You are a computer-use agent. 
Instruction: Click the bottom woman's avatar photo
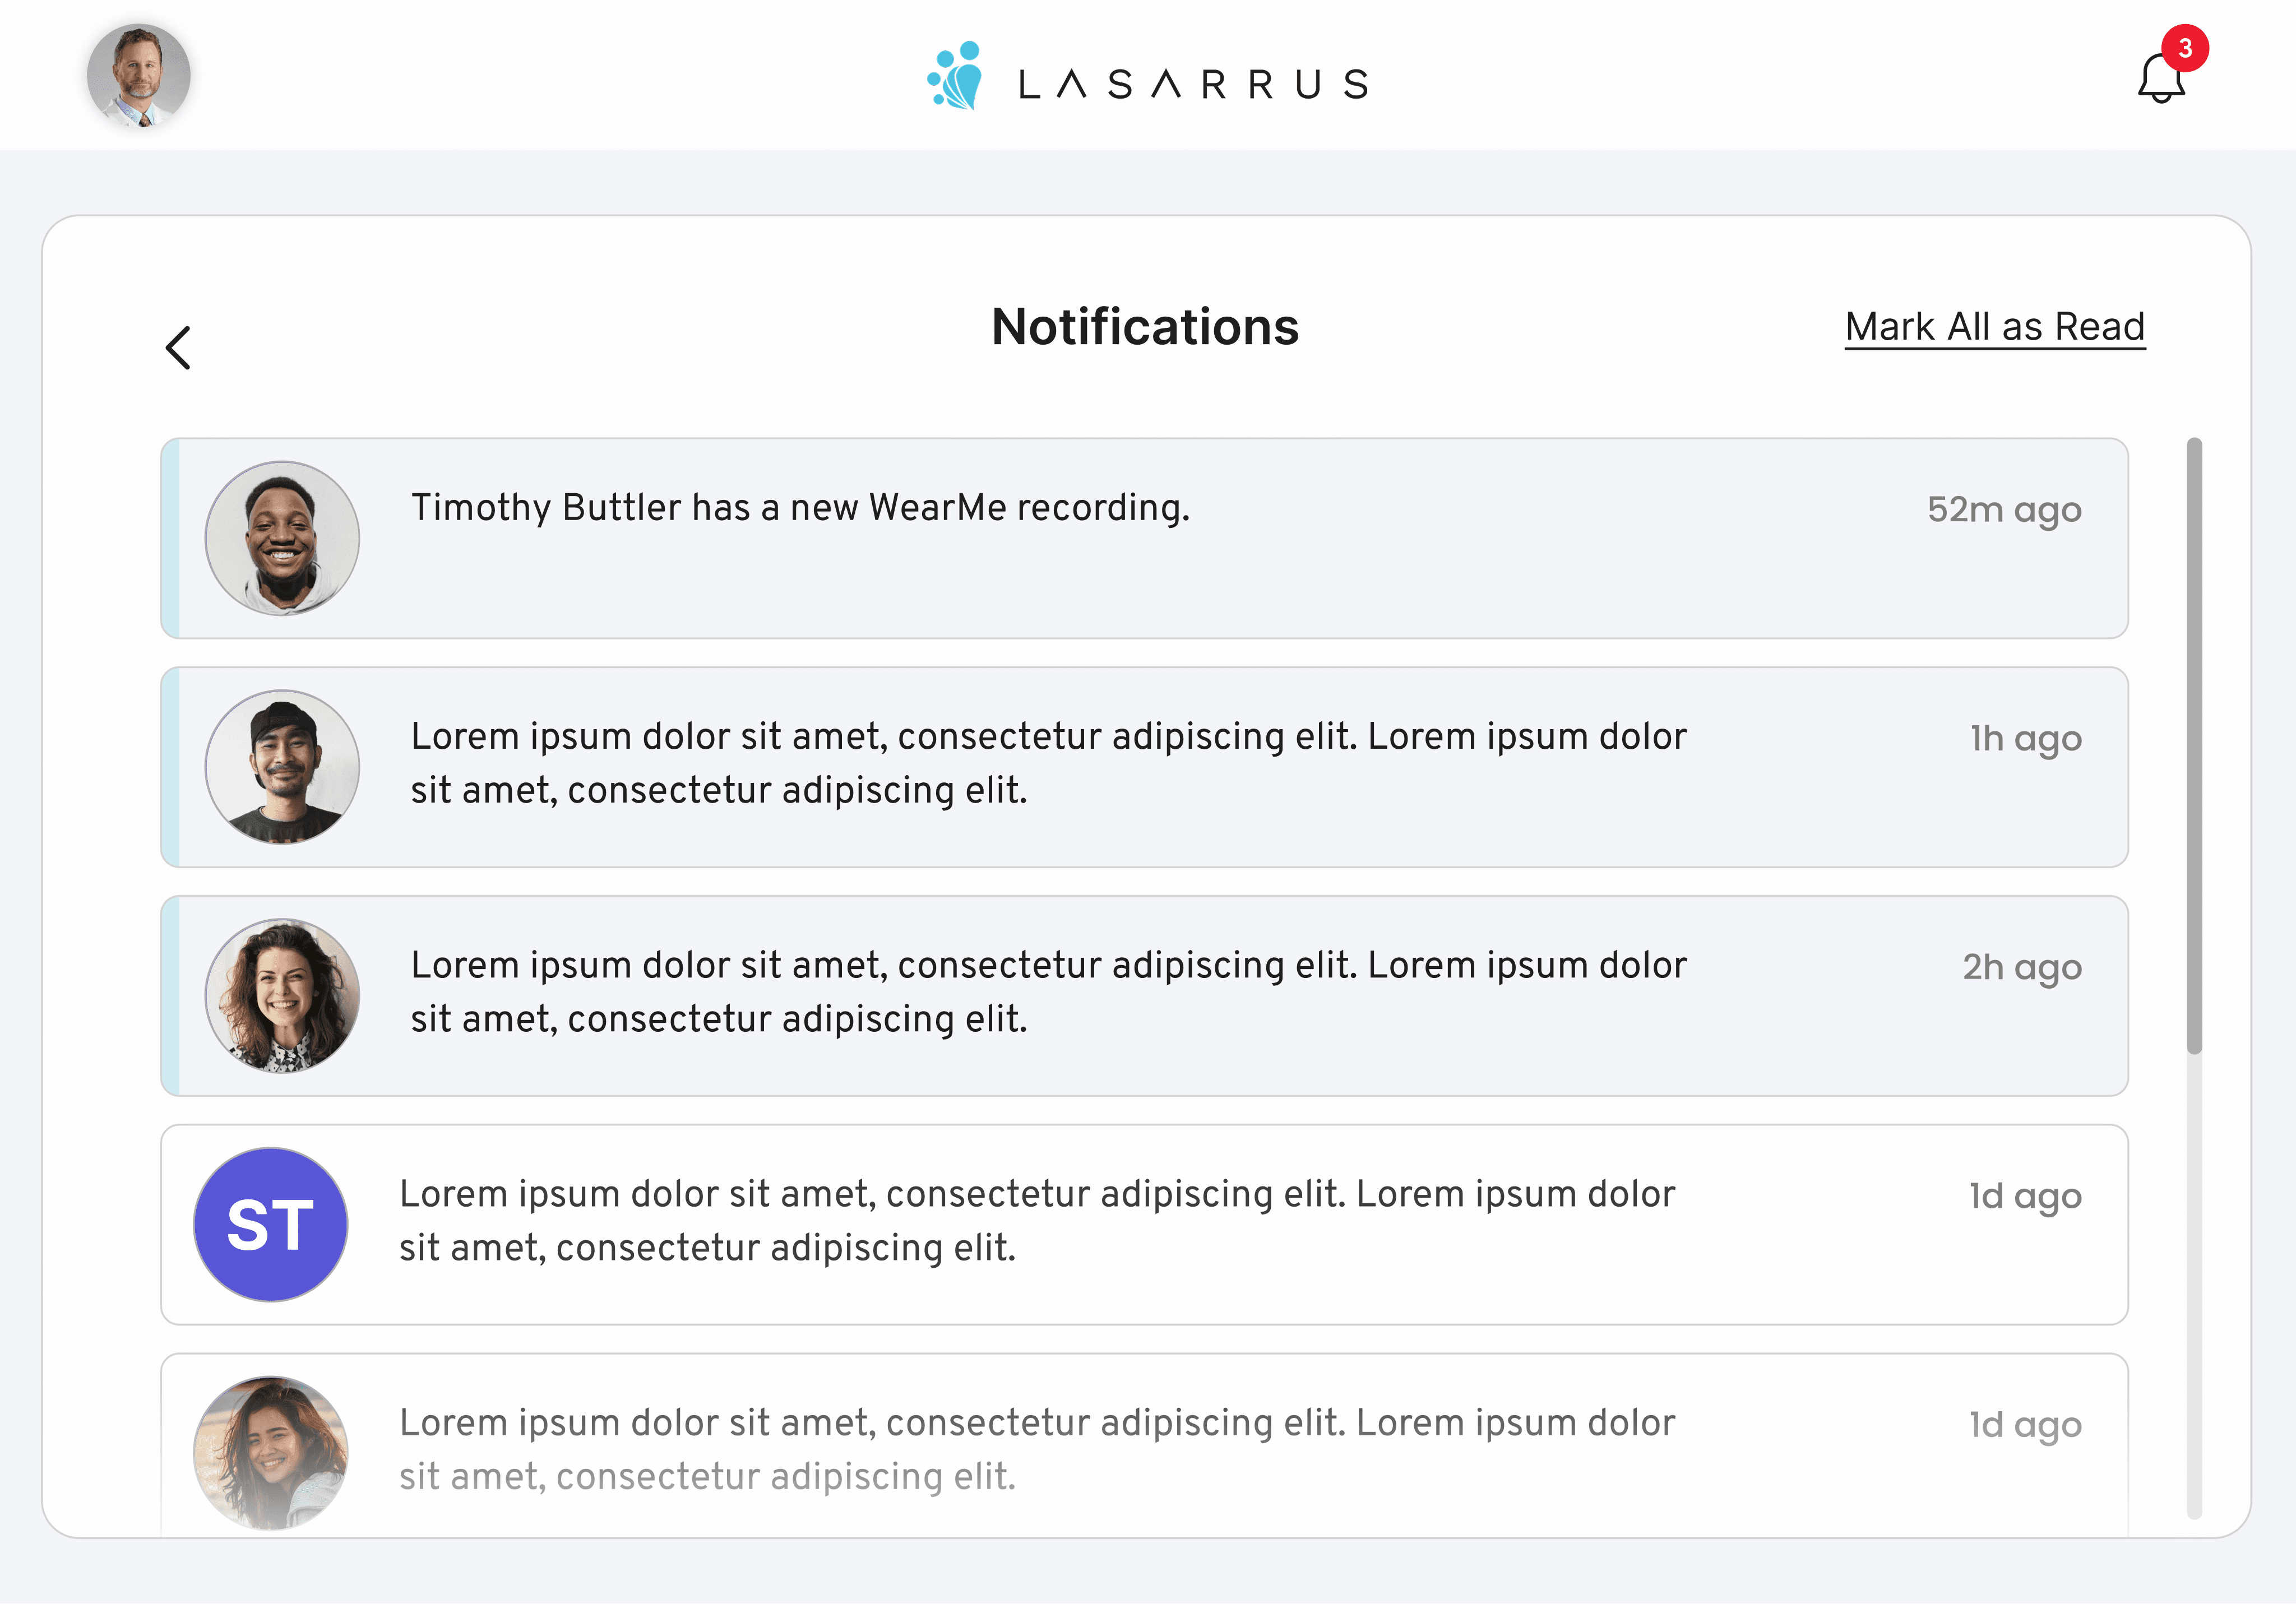(270, 1452)
